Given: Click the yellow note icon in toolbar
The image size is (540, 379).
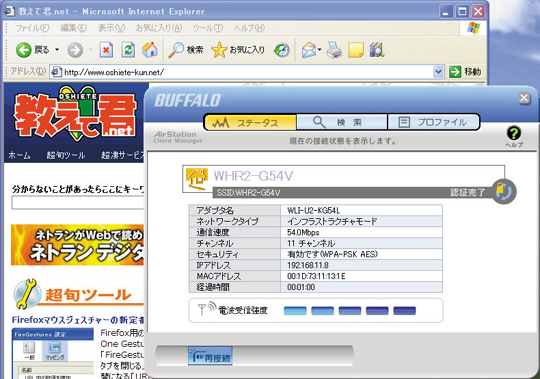Looking at the screenshot, I should click(356, 50).
